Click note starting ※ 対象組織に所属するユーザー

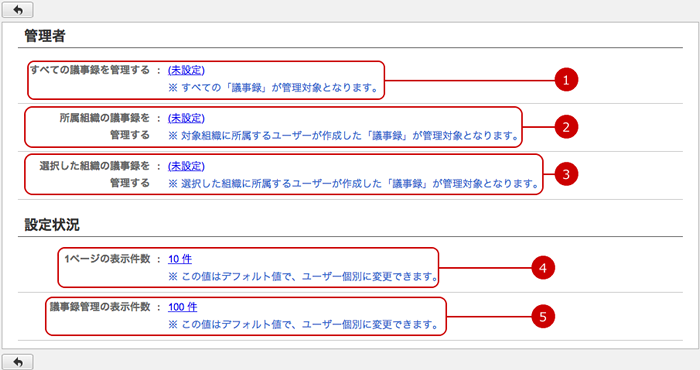click(344, 136)
